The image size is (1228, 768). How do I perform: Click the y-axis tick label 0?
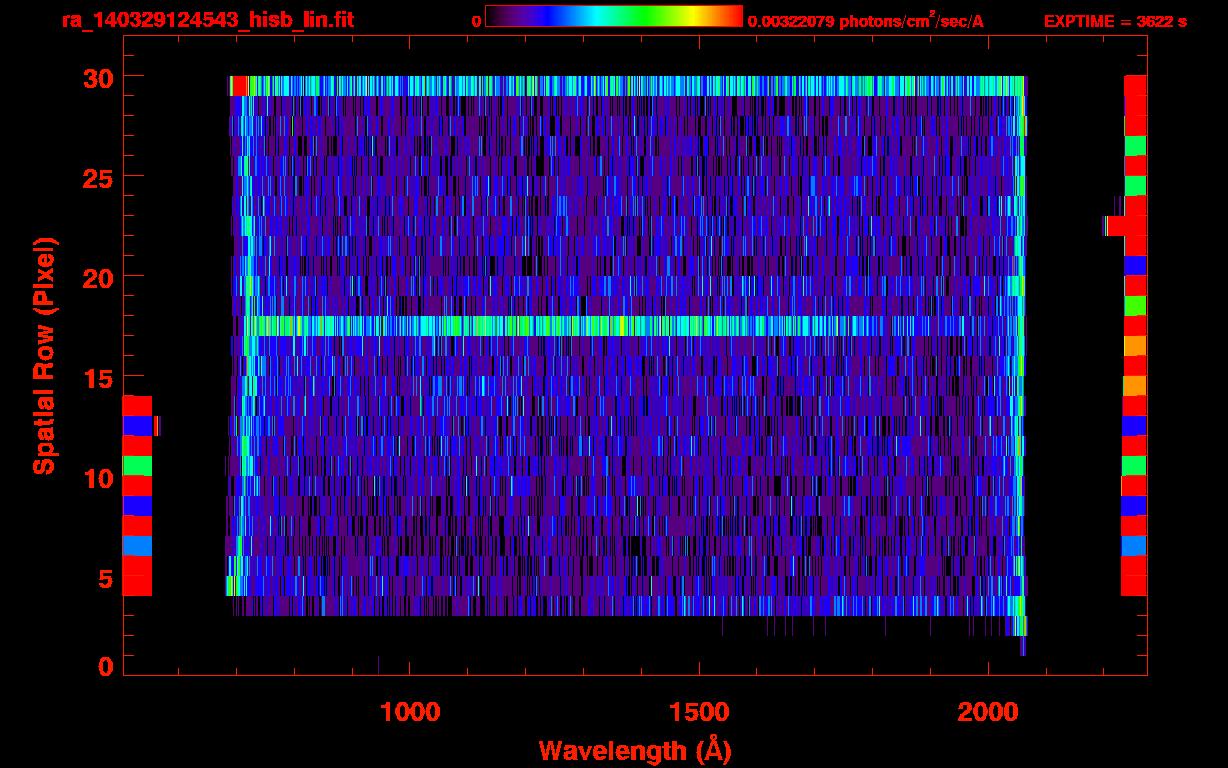pyautogui.click(x=104, y=666)
